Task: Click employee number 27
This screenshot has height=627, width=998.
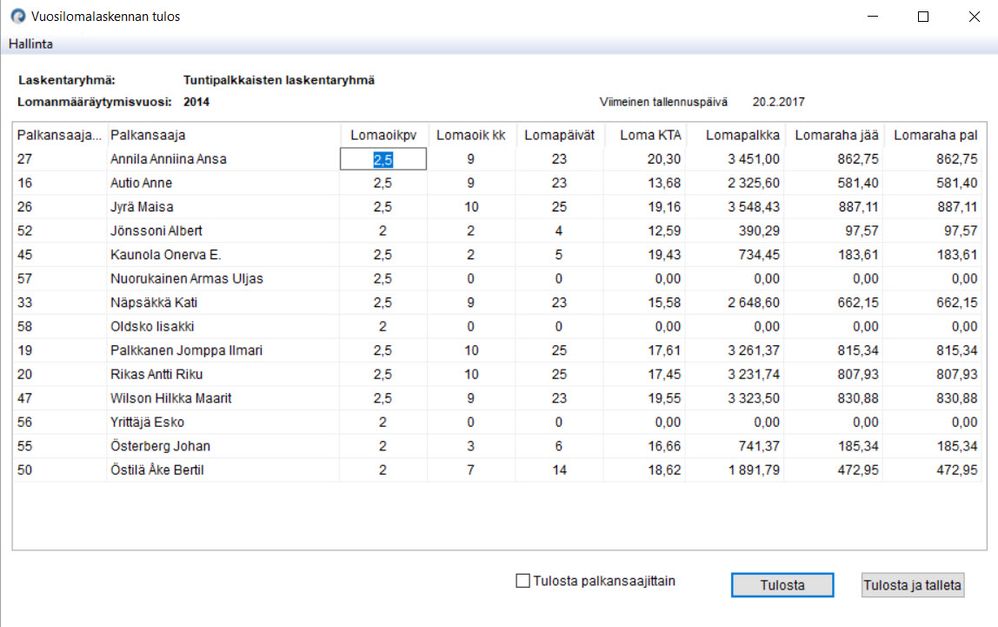Action: tap(24, 159)
